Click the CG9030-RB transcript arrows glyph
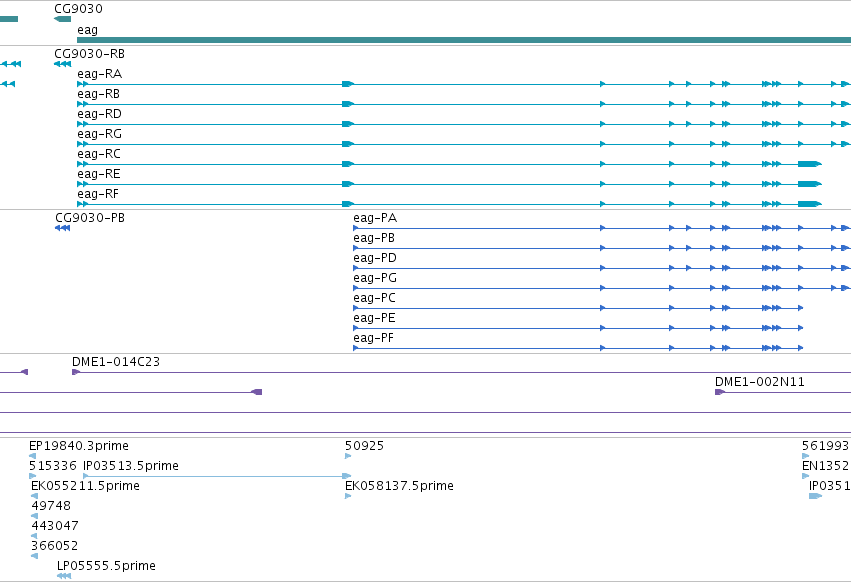This screenshot has height=582, width=851. (62, 64)
